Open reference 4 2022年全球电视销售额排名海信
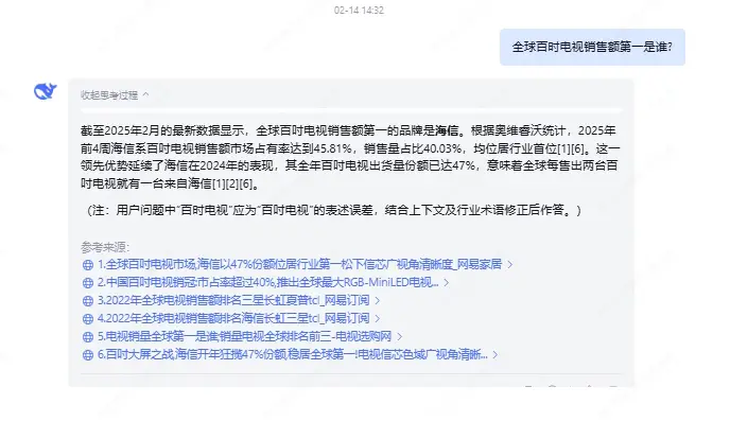 [233, 319]
